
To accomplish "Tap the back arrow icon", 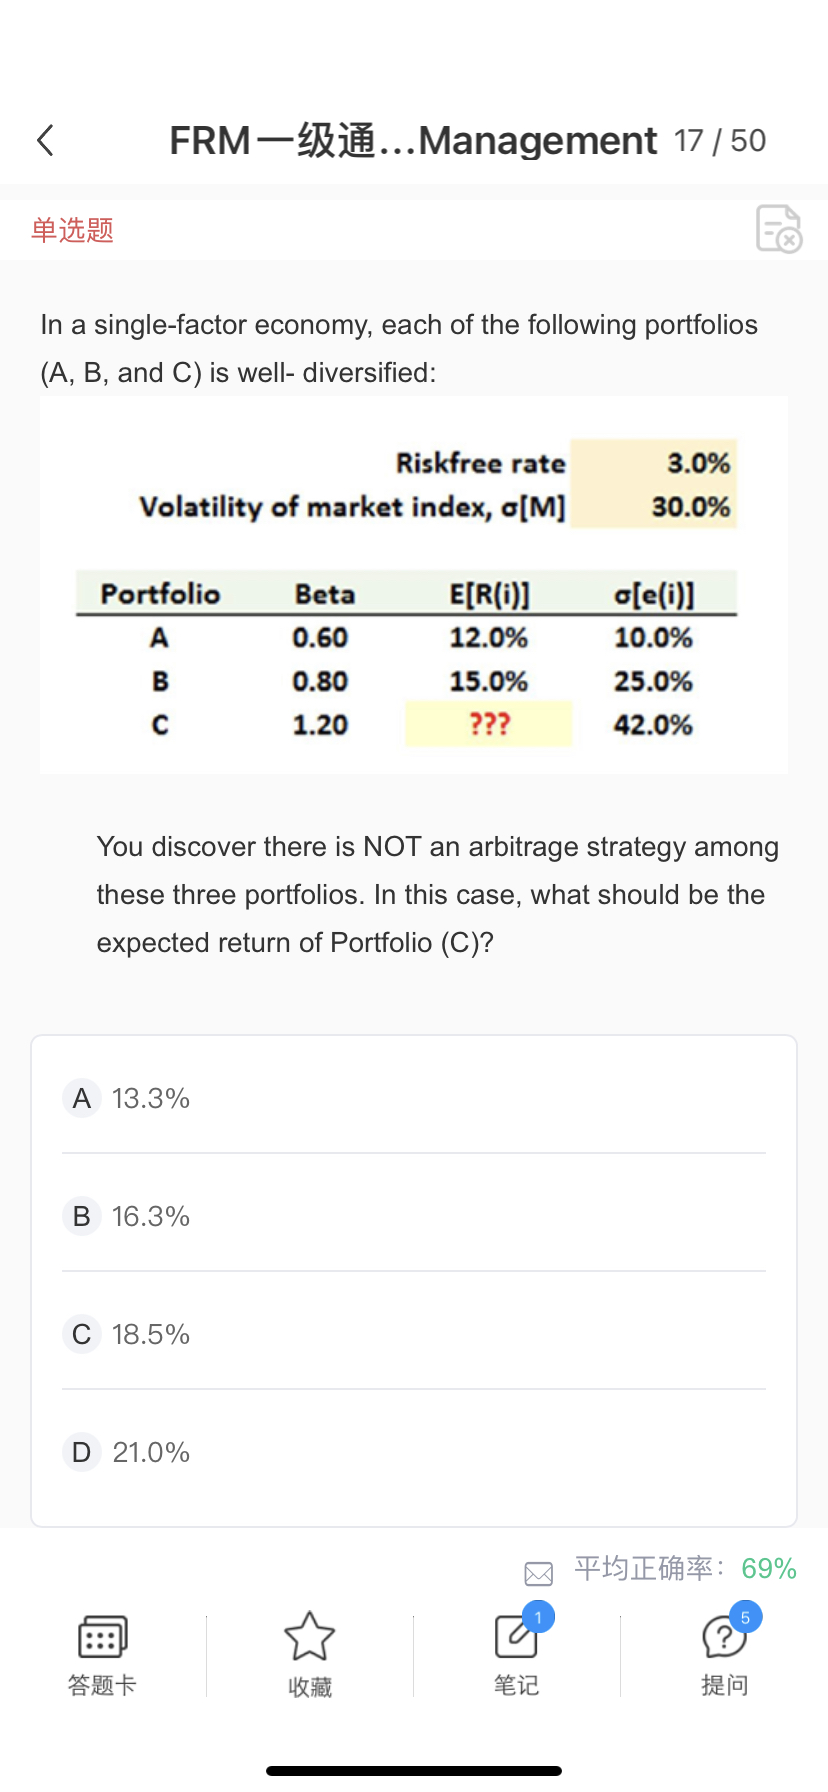I will [x=45, y=141].
